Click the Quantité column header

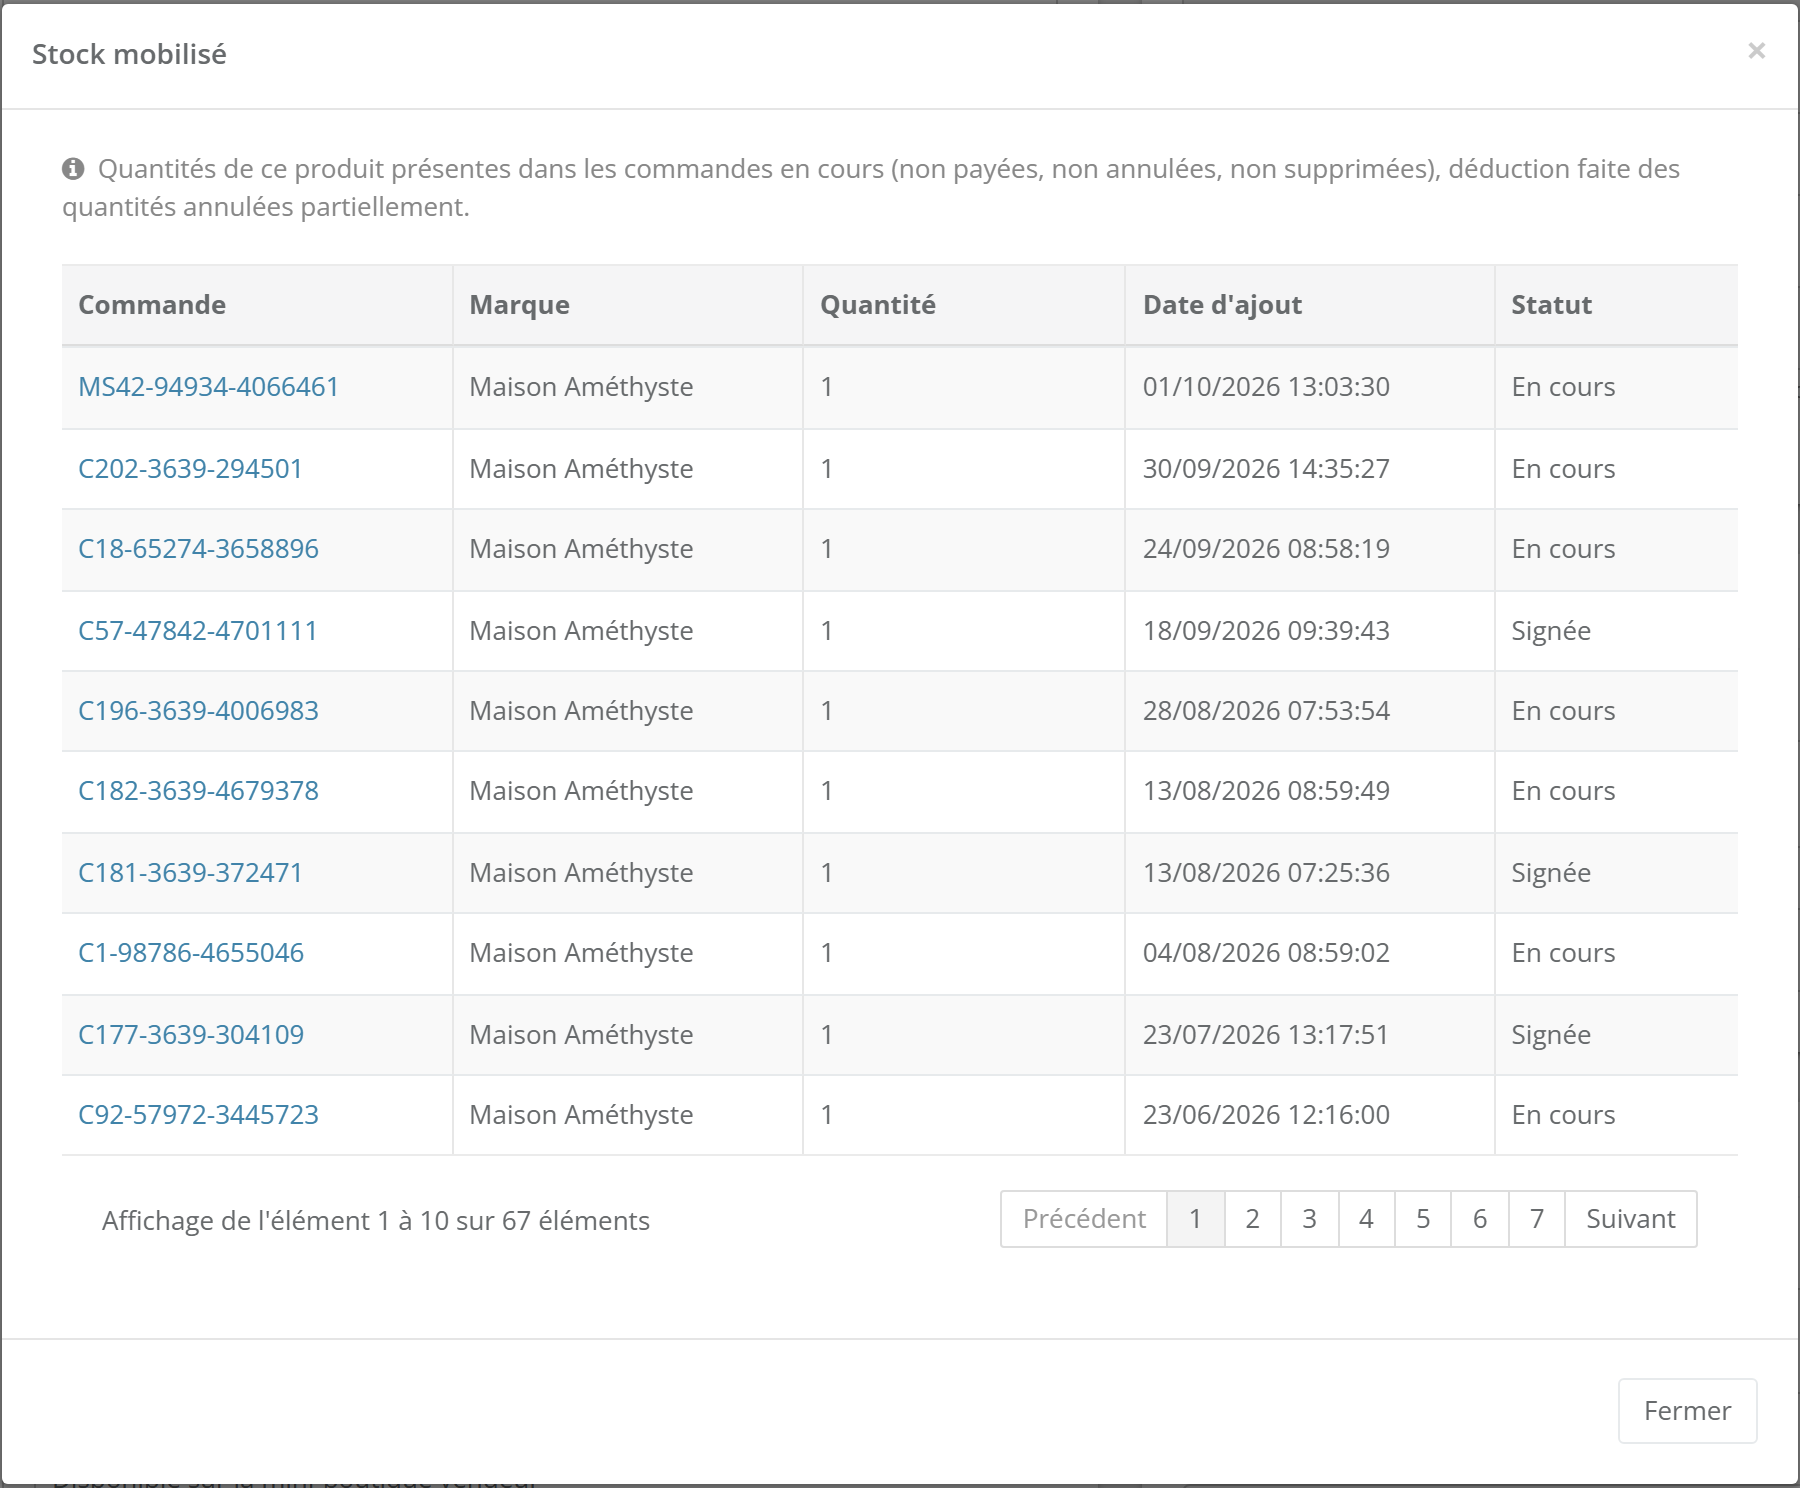click(x=964, y=305)
